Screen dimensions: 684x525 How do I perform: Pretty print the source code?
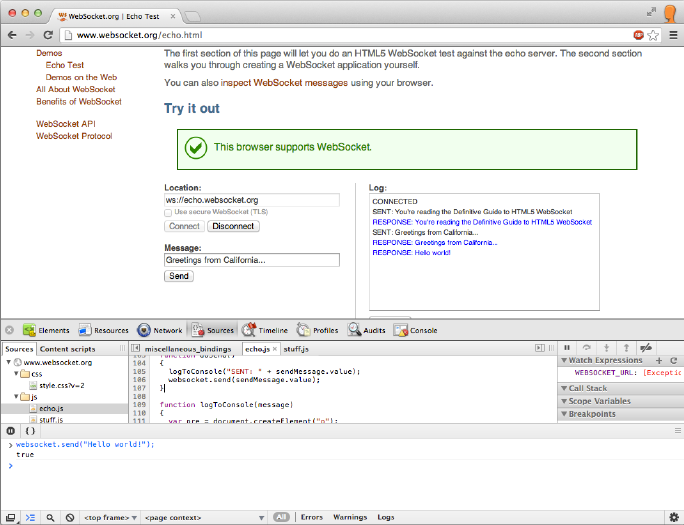[x=30, y=431]
